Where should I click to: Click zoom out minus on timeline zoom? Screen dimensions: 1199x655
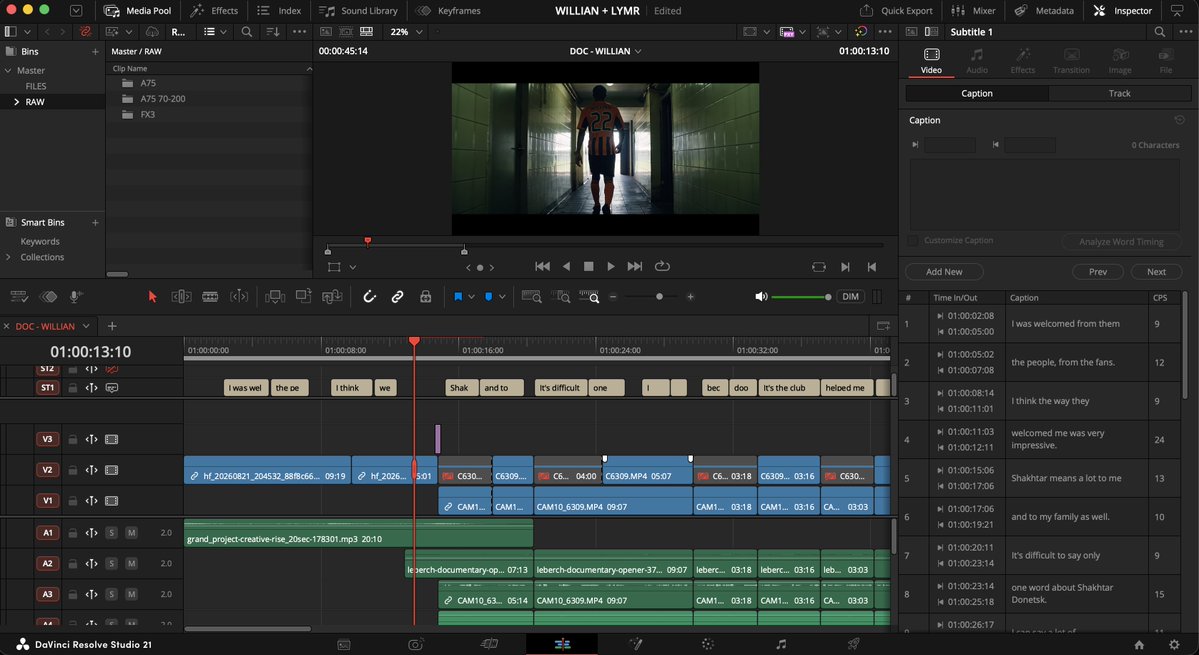click(x=613, y=297)
